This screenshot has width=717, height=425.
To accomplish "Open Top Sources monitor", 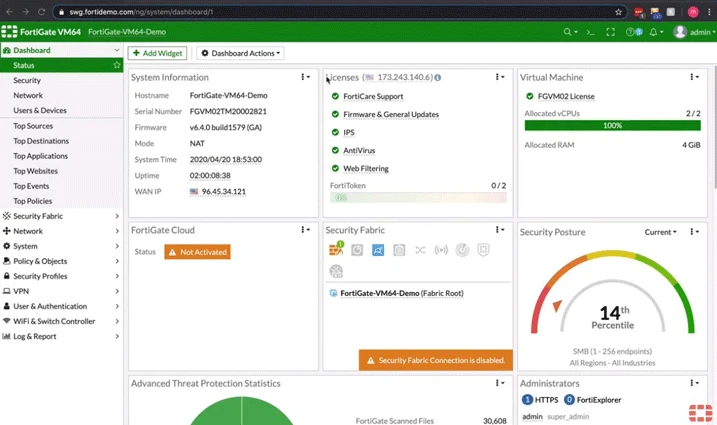I will [x=61, y=126].
